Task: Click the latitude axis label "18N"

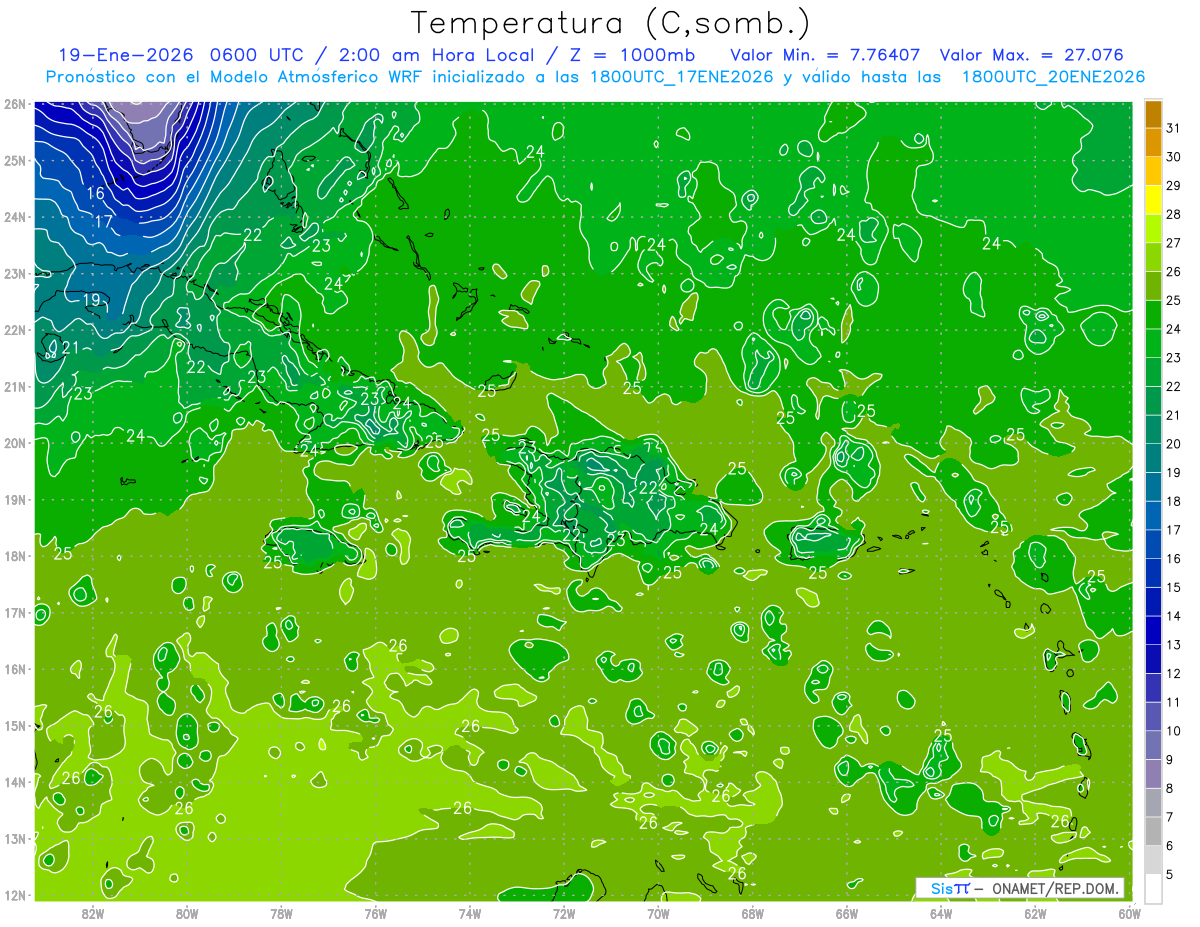Action: tap(14, 556)
